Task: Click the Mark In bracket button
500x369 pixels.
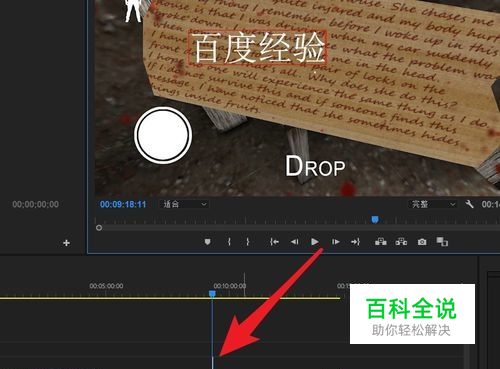Action: point(229,242)
